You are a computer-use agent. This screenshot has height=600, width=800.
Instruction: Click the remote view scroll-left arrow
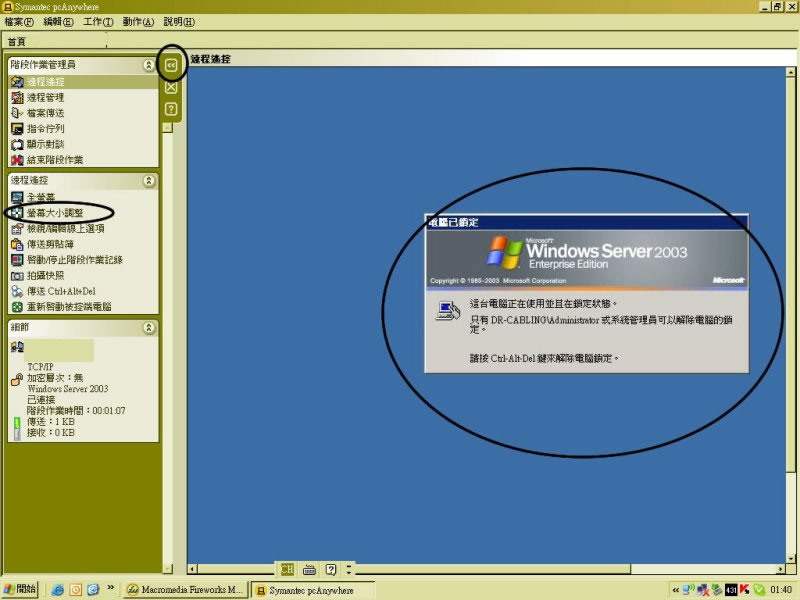192,568
